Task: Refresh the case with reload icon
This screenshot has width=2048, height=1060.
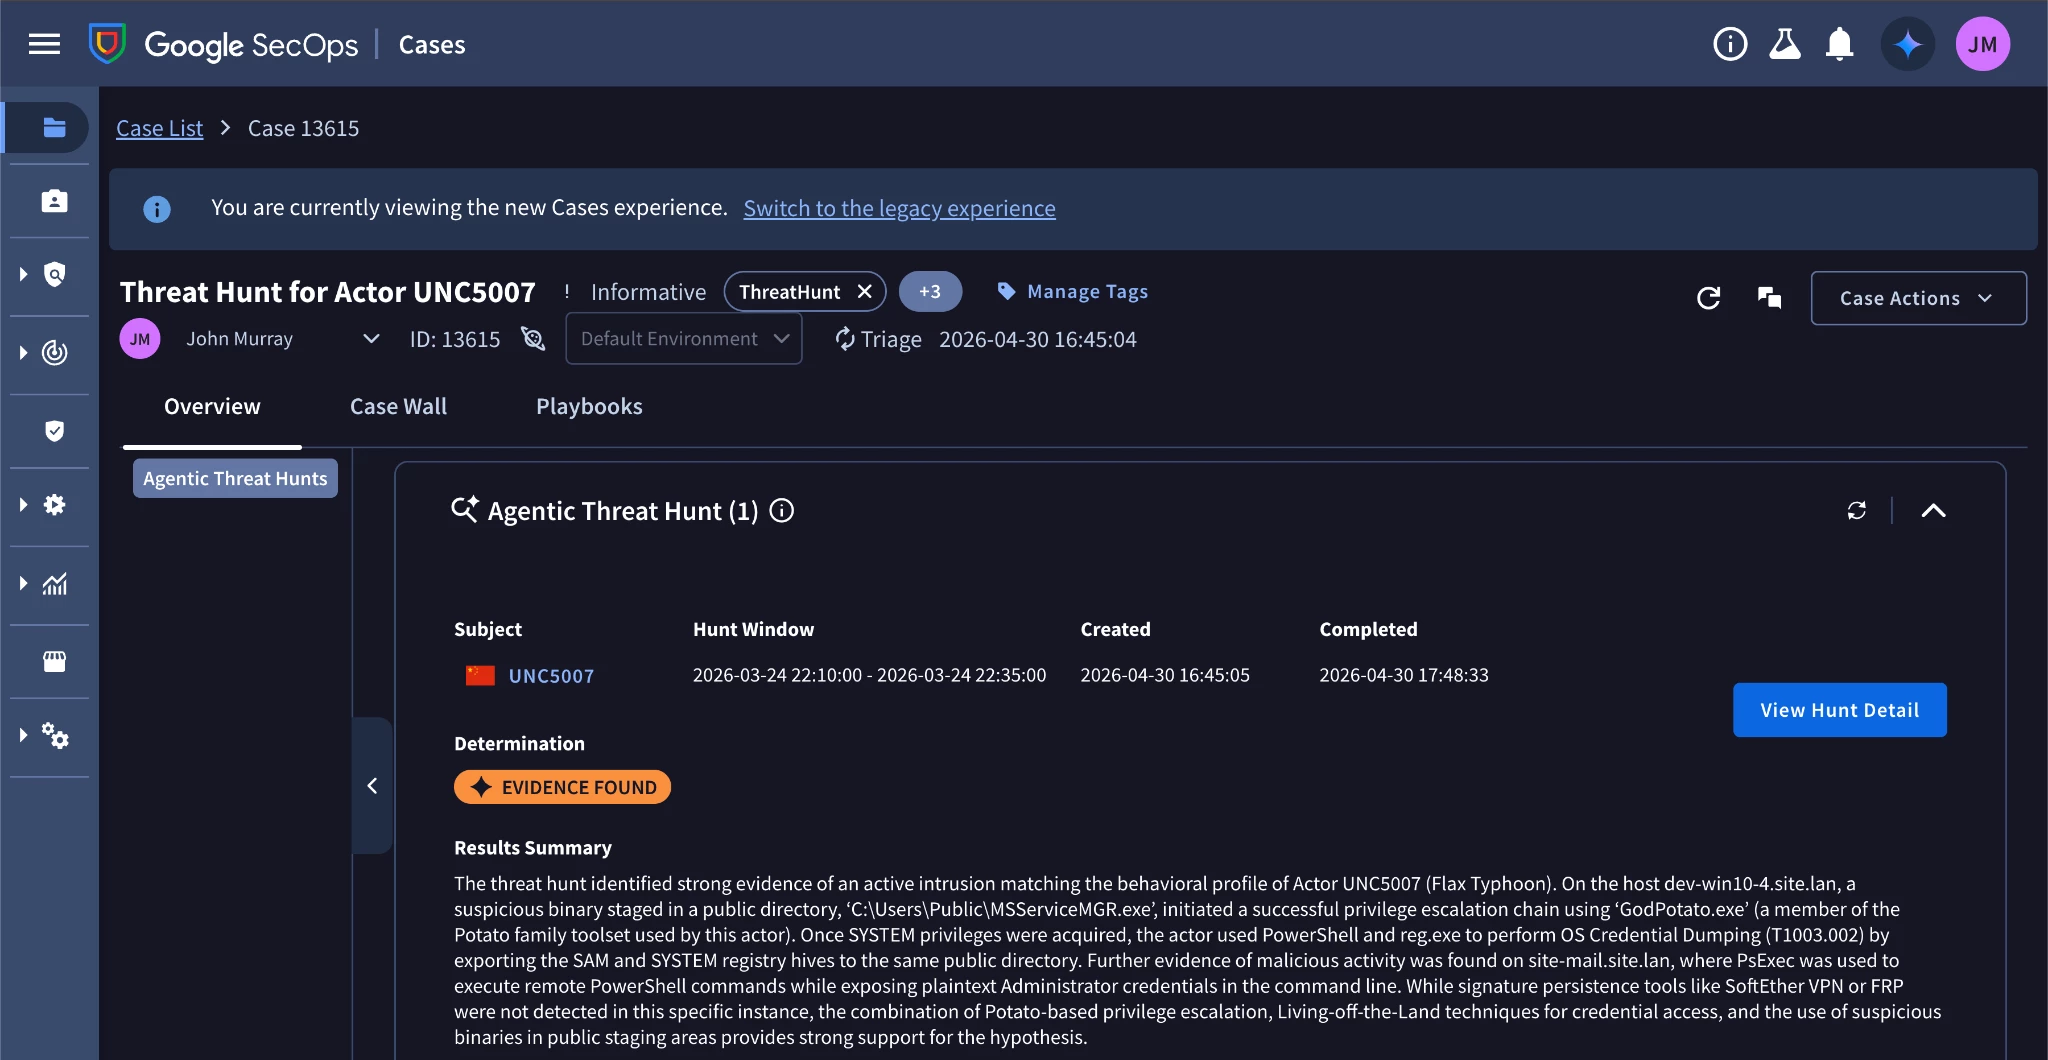Action: click(1709, 298)
